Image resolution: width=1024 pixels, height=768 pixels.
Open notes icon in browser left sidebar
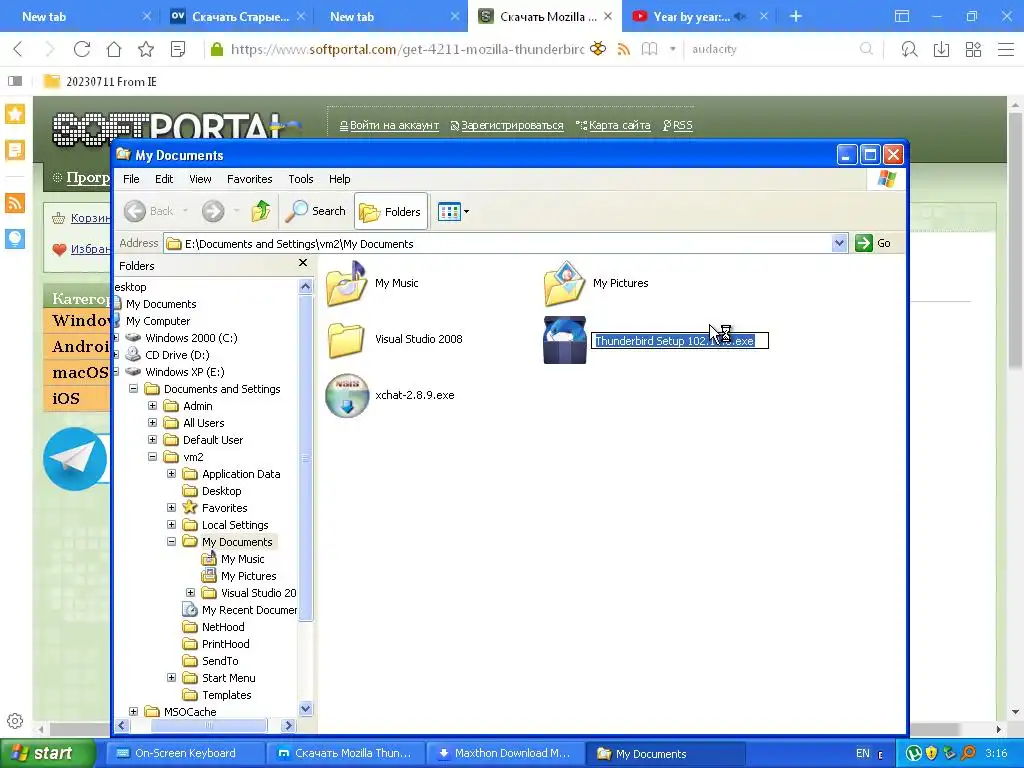point(15,150)
